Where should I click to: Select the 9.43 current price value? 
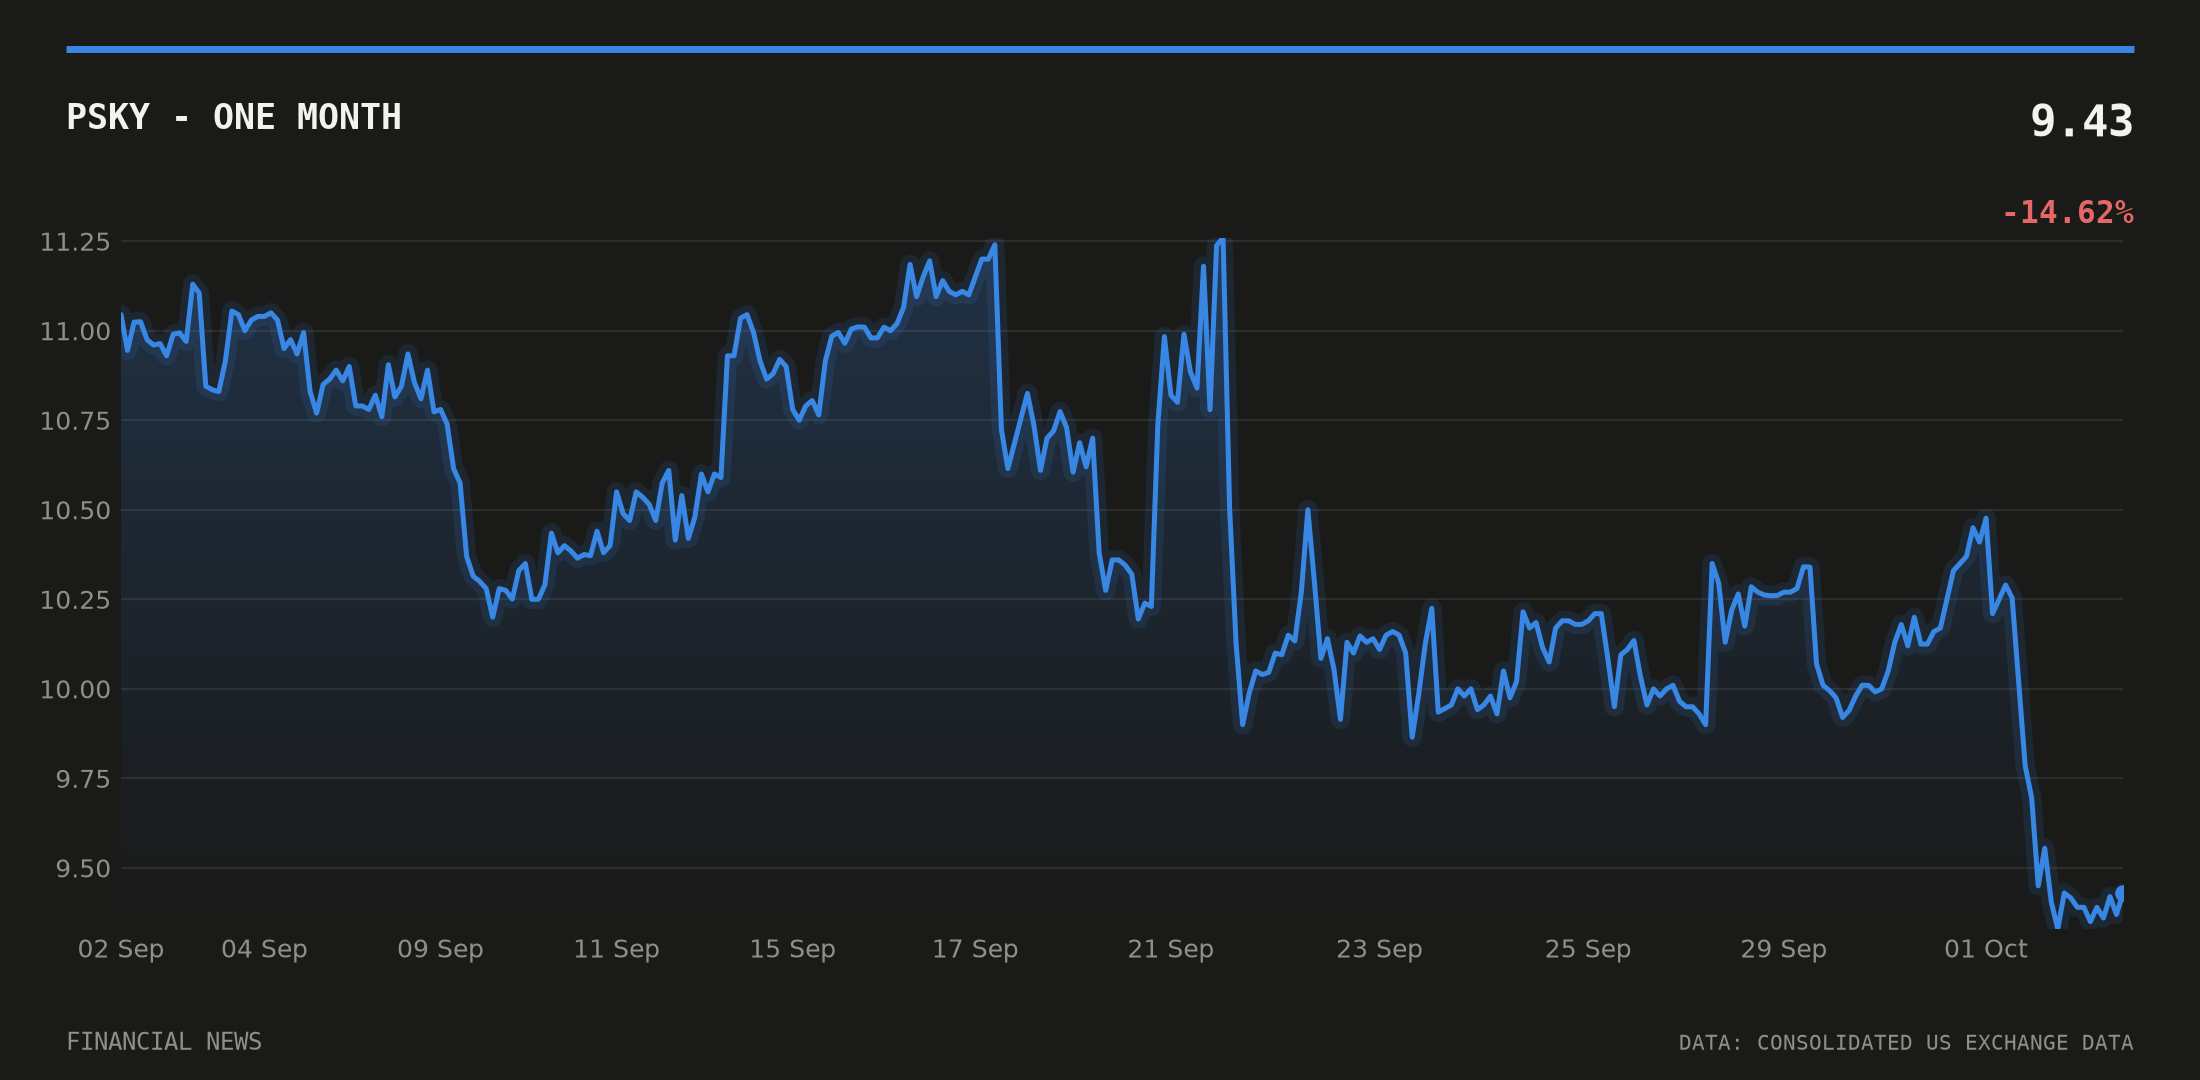(x=2081, y=122)
